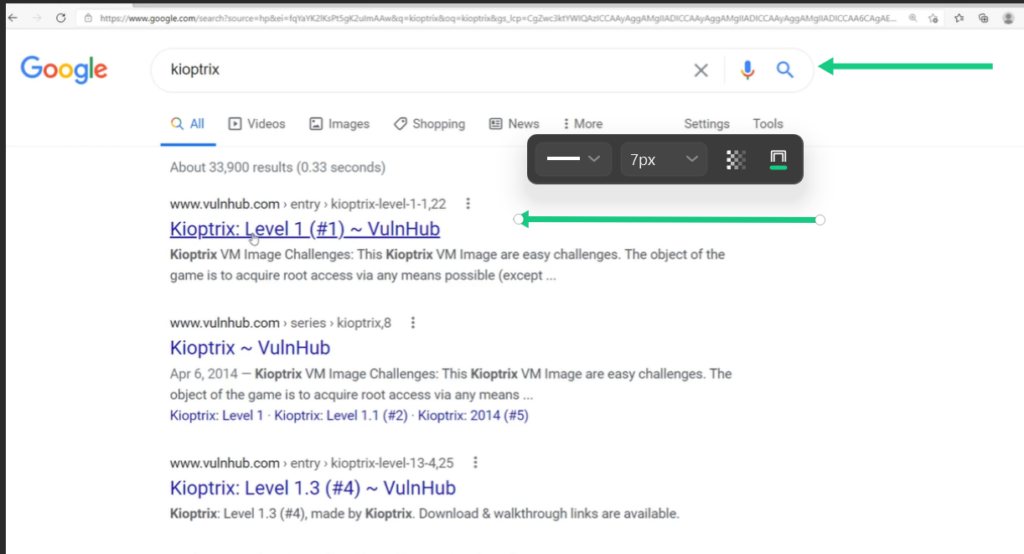Open Kioptrix: Level 1.3 (#4) ~ VulnHub link
The image size is (1024, 554).
coord(313,488)
